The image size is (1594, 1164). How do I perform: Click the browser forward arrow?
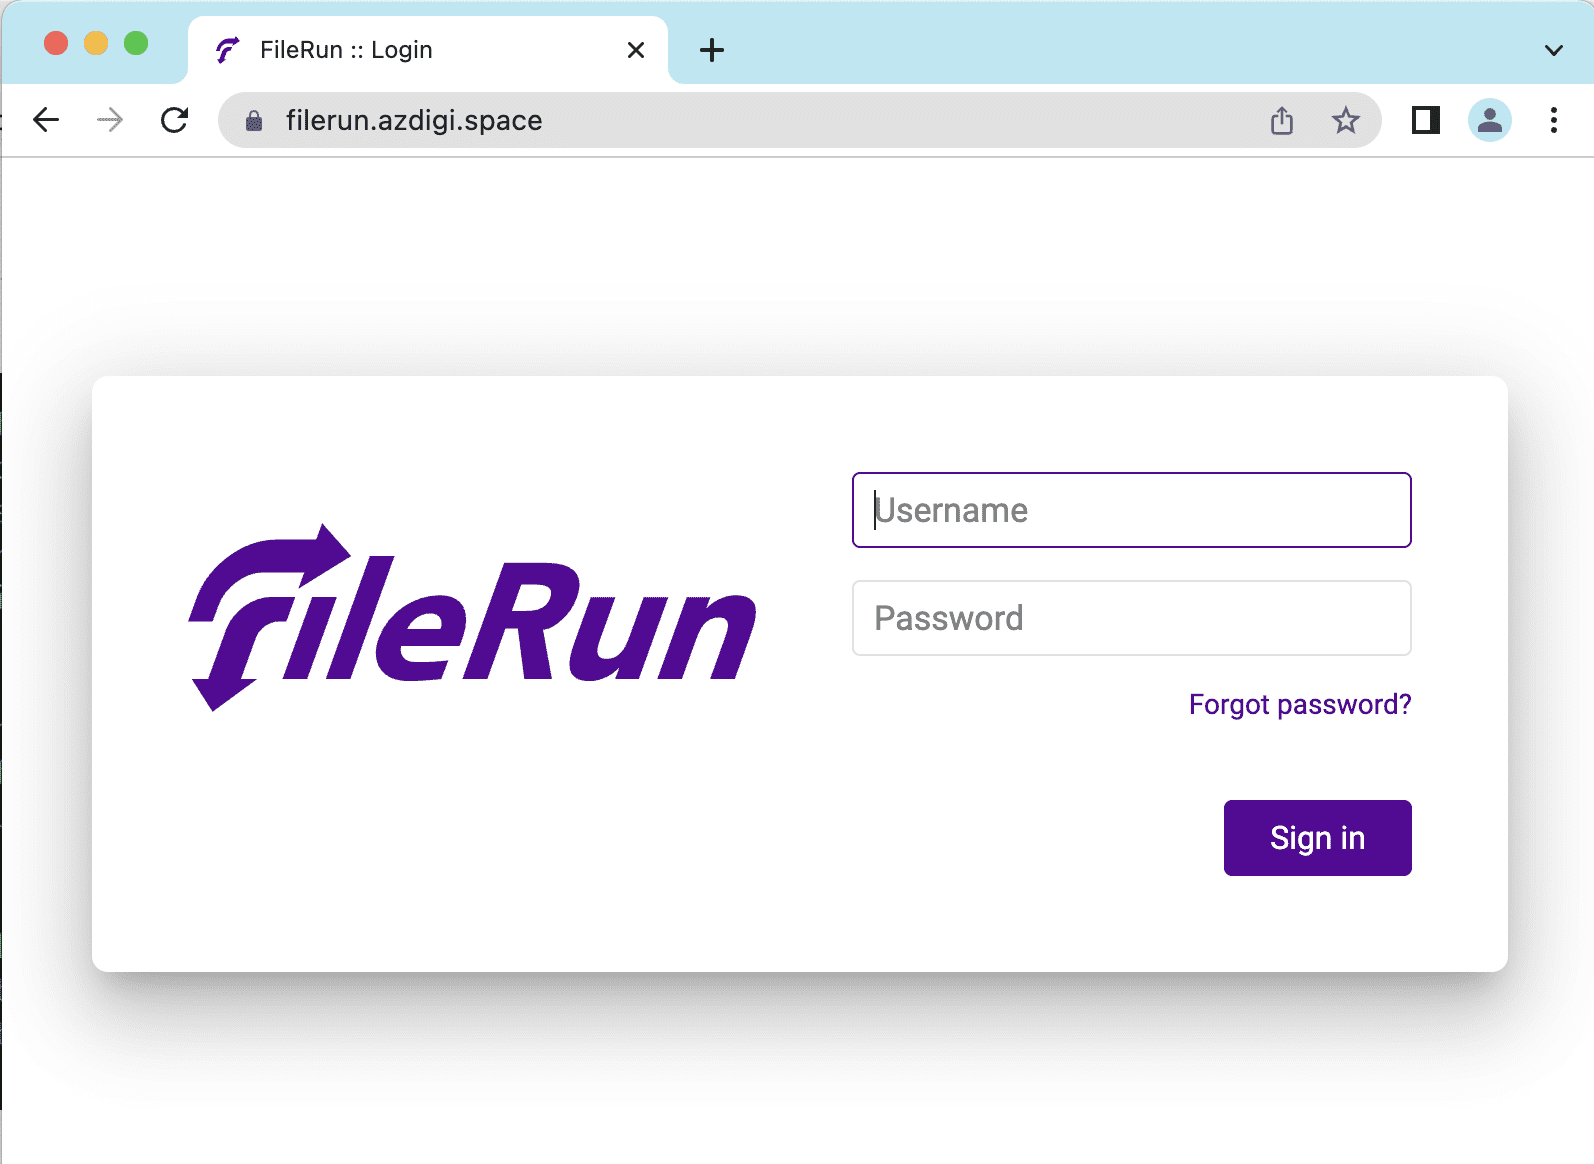(x=110, y=120)
